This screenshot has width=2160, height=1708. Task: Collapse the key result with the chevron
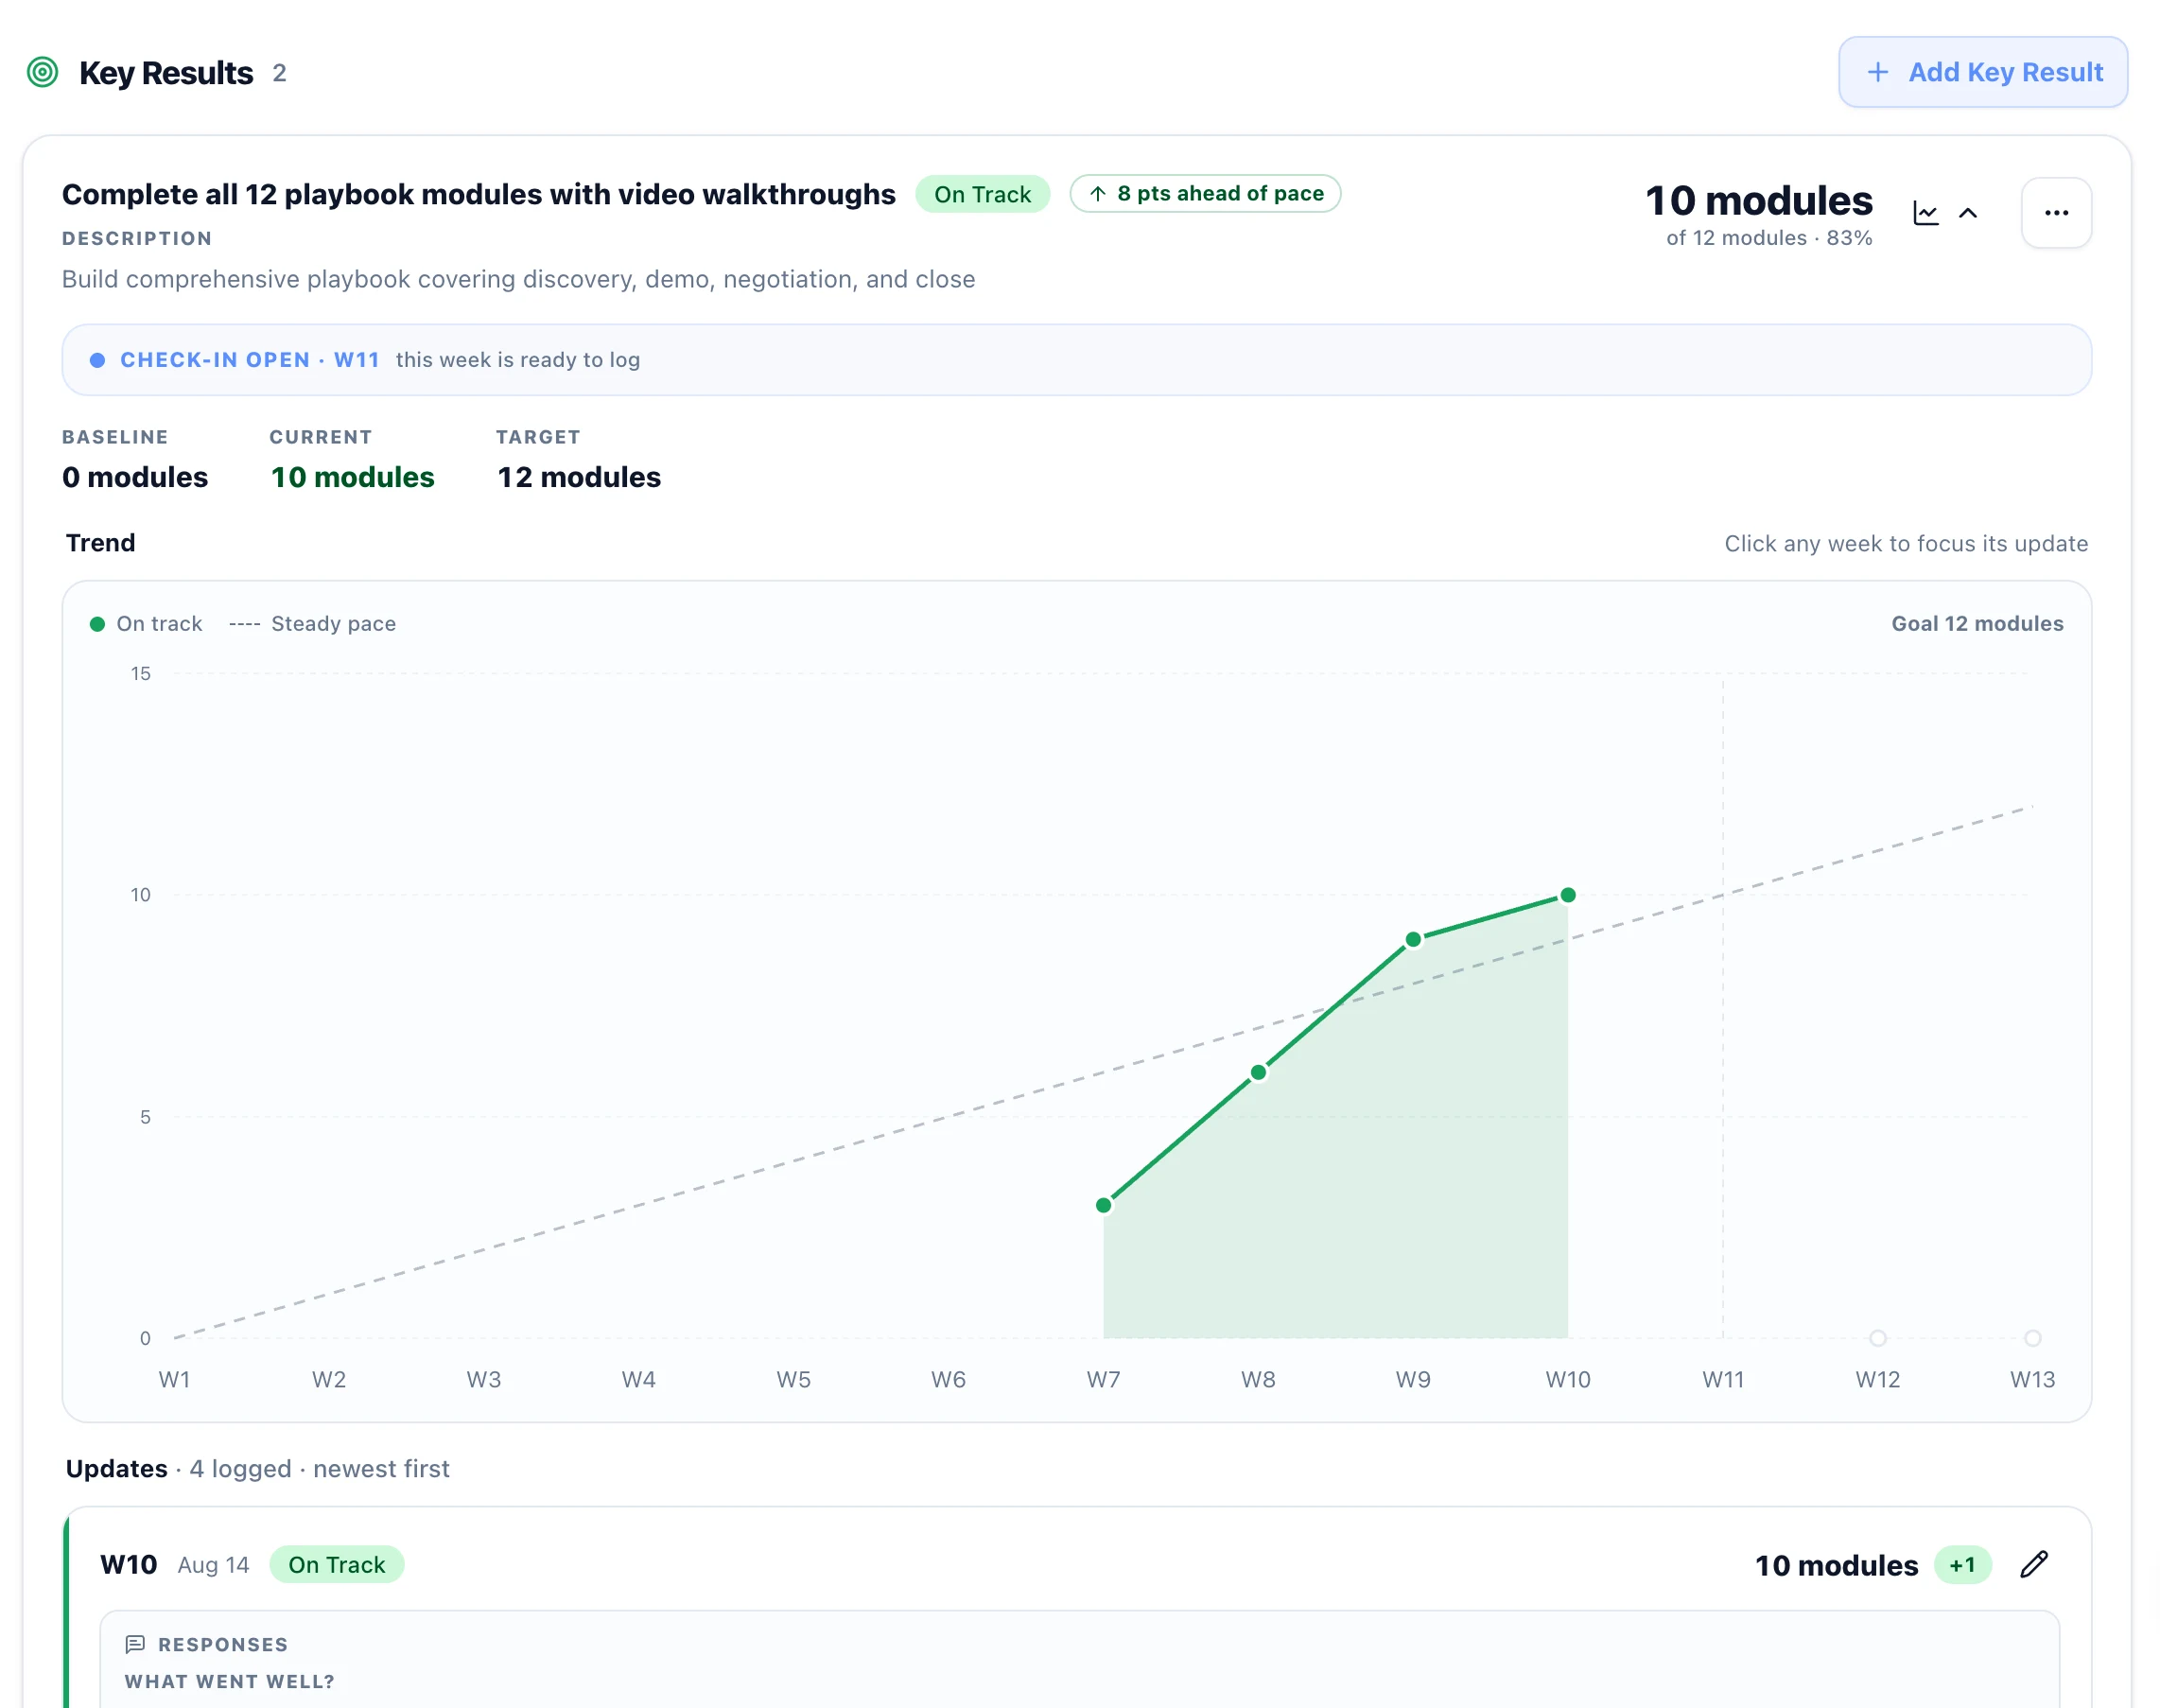pos(1967,213)
